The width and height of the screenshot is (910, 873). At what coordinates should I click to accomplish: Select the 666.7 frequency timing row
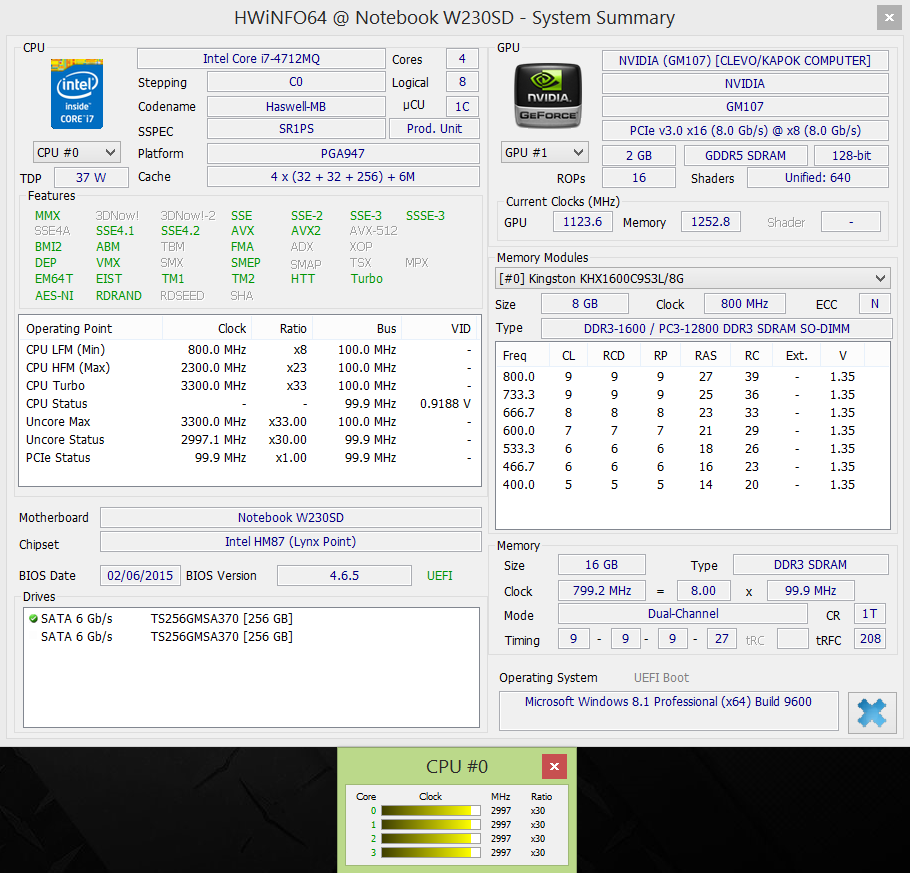click(x=692, y=413)
